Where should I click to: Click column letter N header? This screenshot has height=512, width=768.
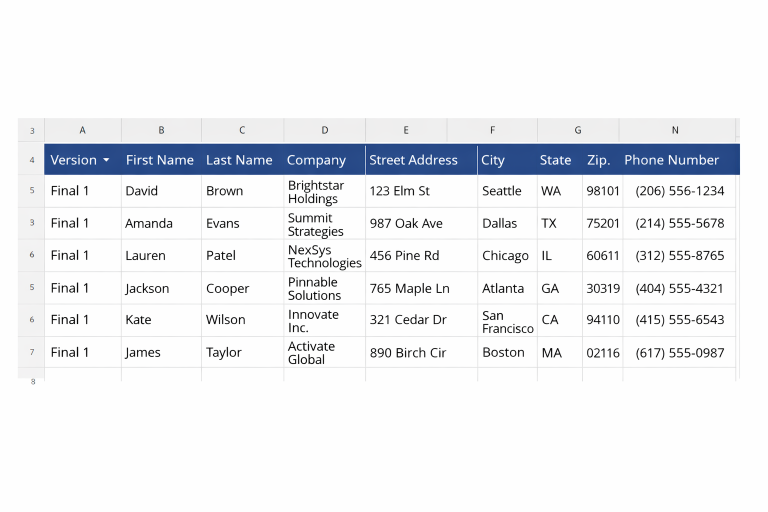(x=675, y=130)
